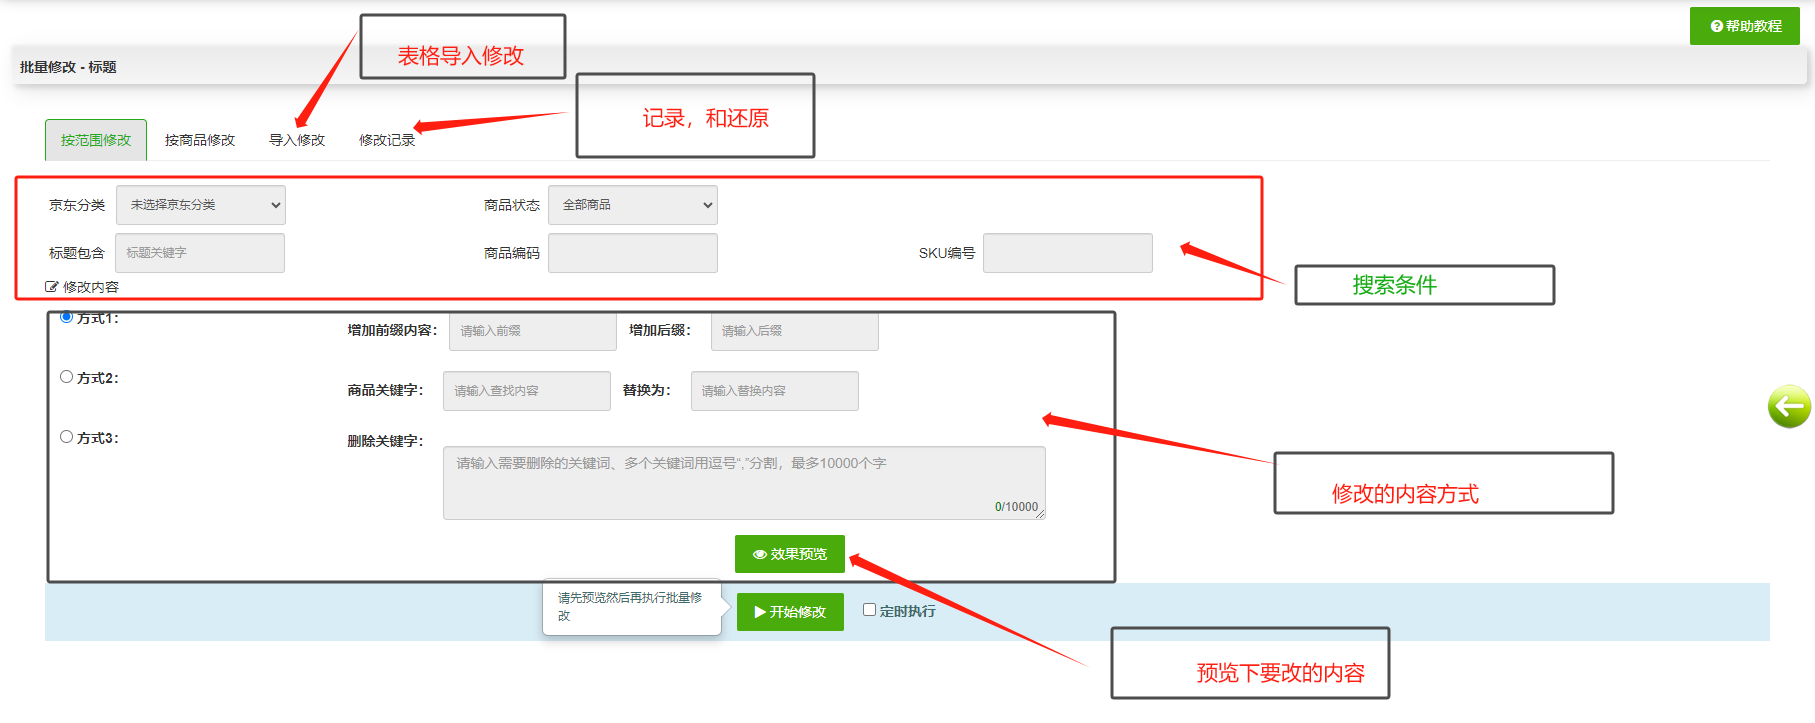Open the 导入修改 tab
Viewport: 1815px width, 723px height.
[297, 140]
